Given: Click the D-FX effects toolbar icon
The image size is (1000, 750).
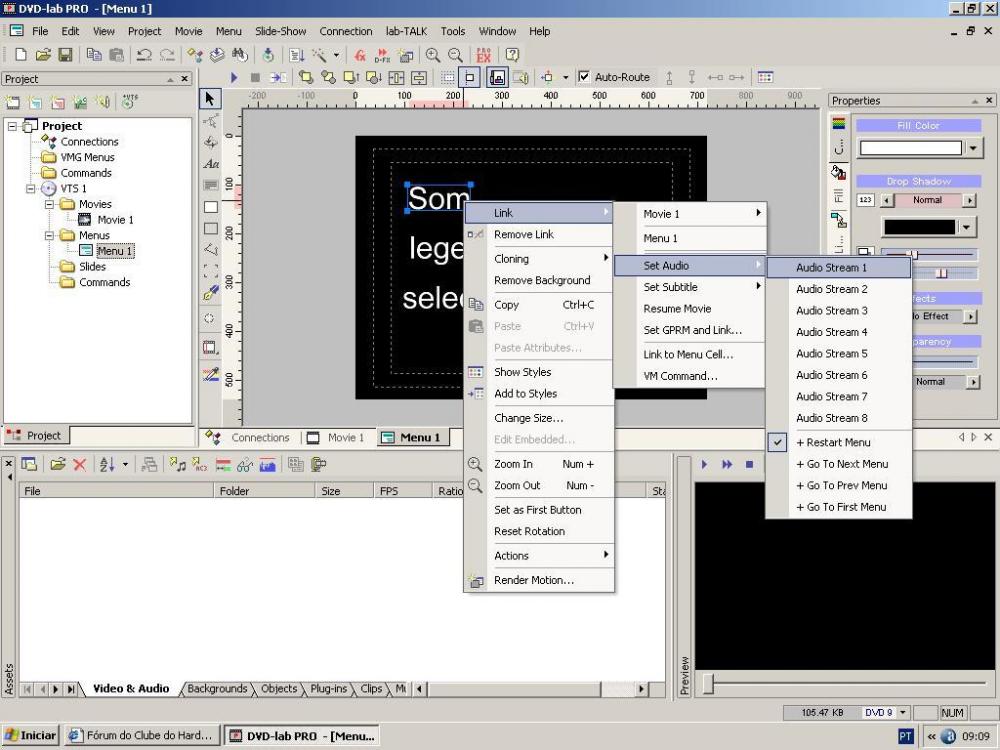Looking at the screenshot, I should click(x=382, y=56).
